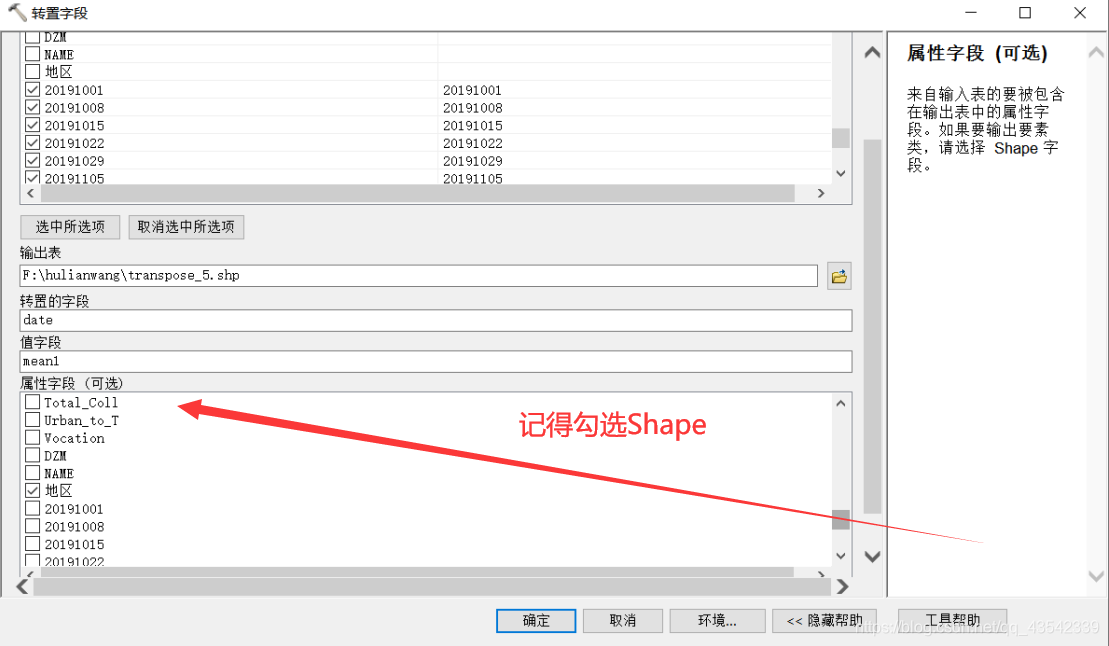
Task: Uncheck 20191015 in the input fields list
Action: pyautogui.click(x=33, y=125)
